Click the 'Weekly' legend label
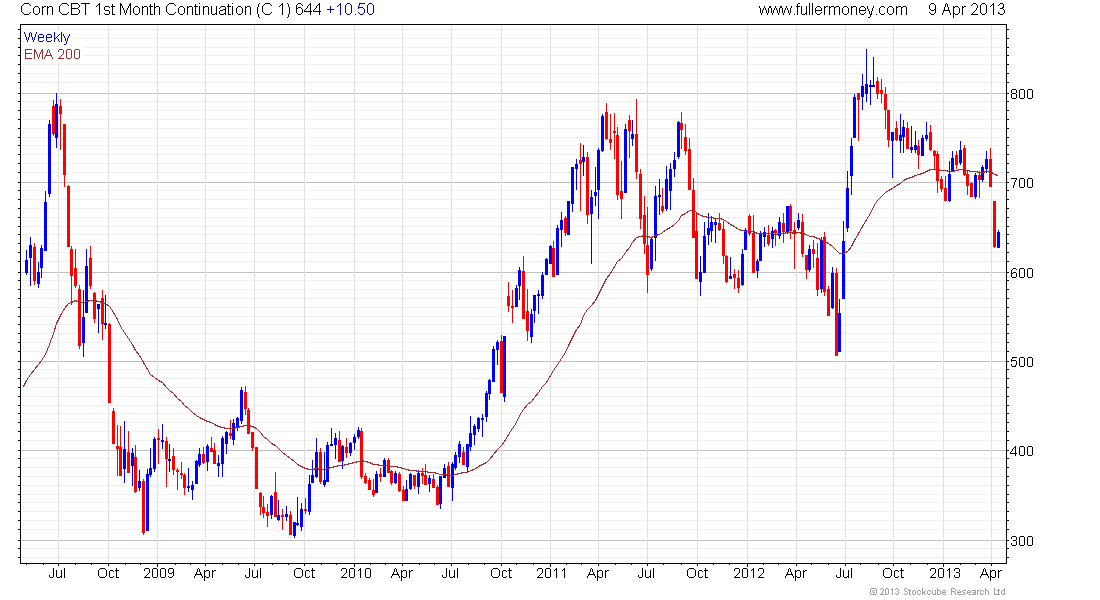 point(47,37)
